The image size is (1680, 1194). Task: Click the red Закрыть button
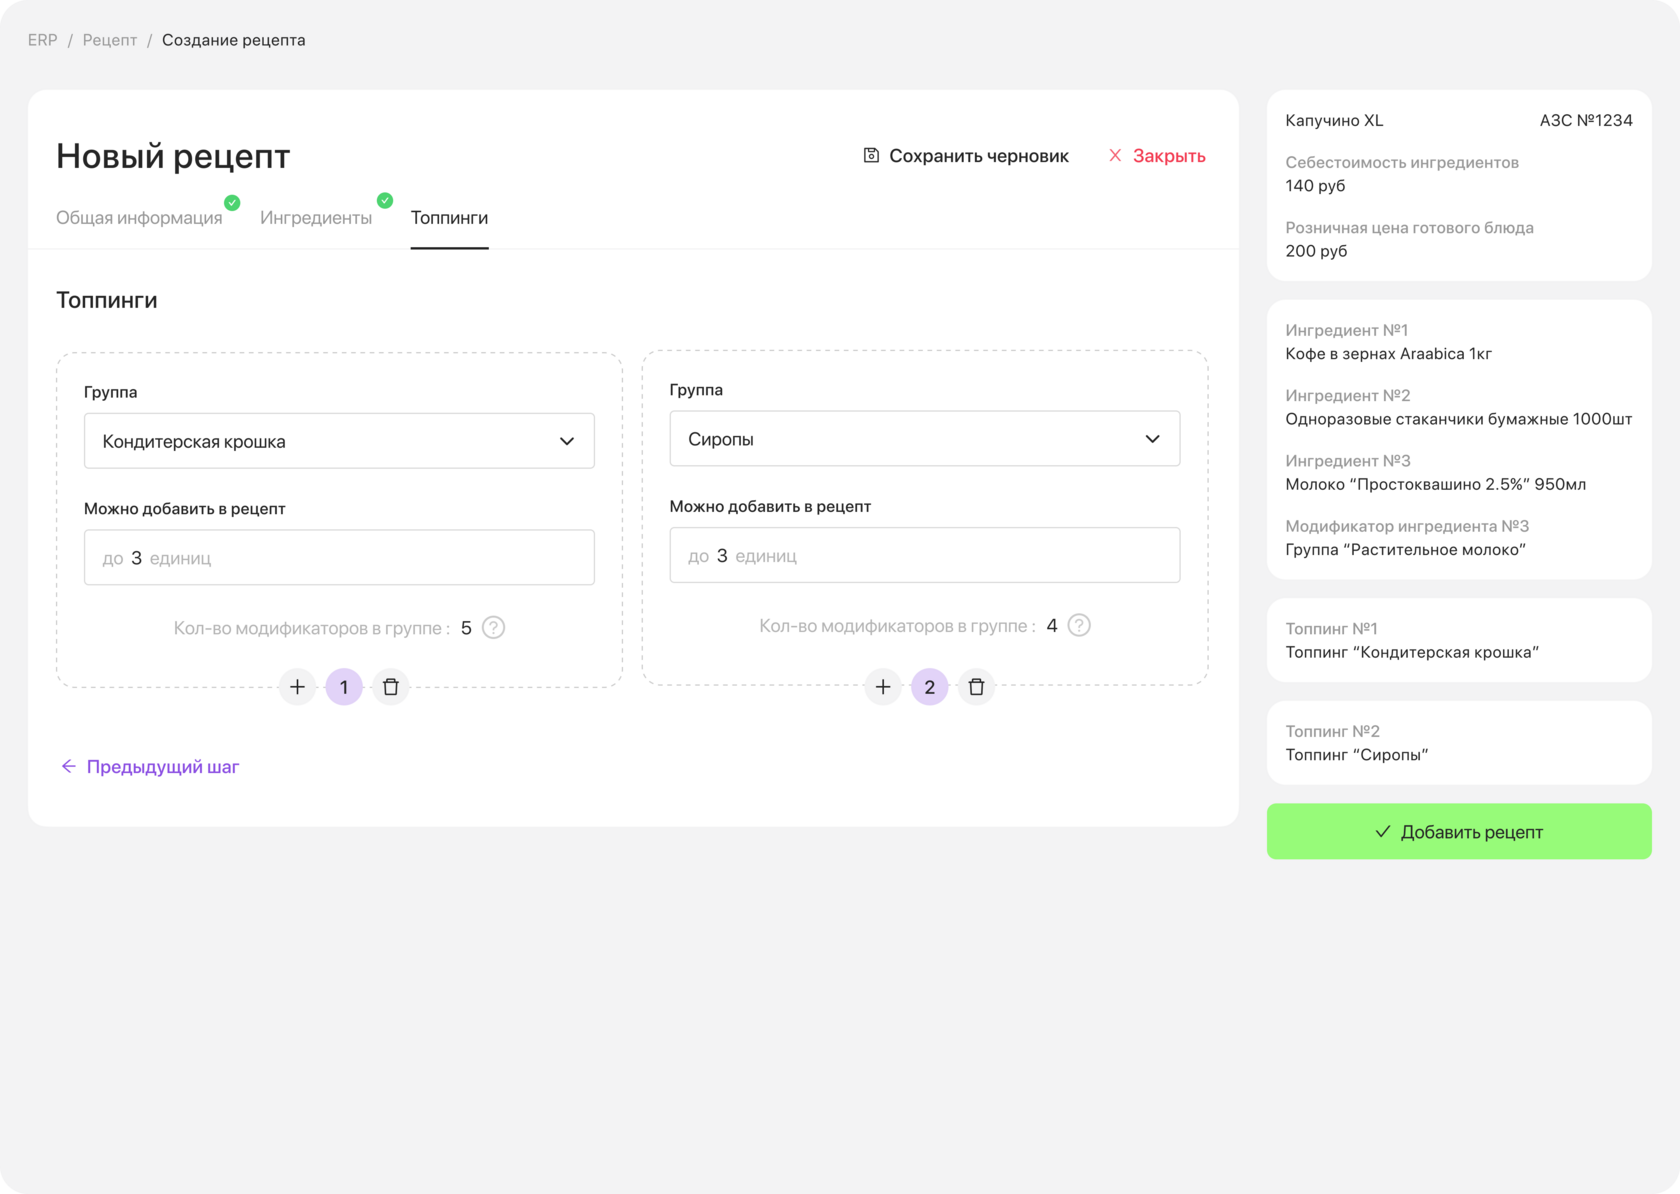pyautogui.click(x=1157, y=156)
